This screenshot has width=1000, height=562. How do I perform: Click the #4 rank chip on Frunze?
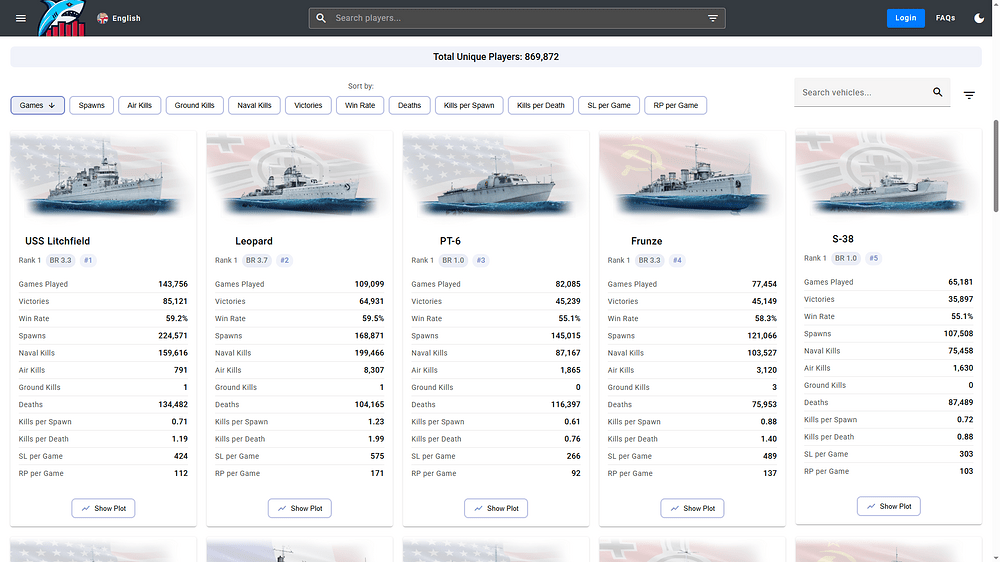point(677,260)
